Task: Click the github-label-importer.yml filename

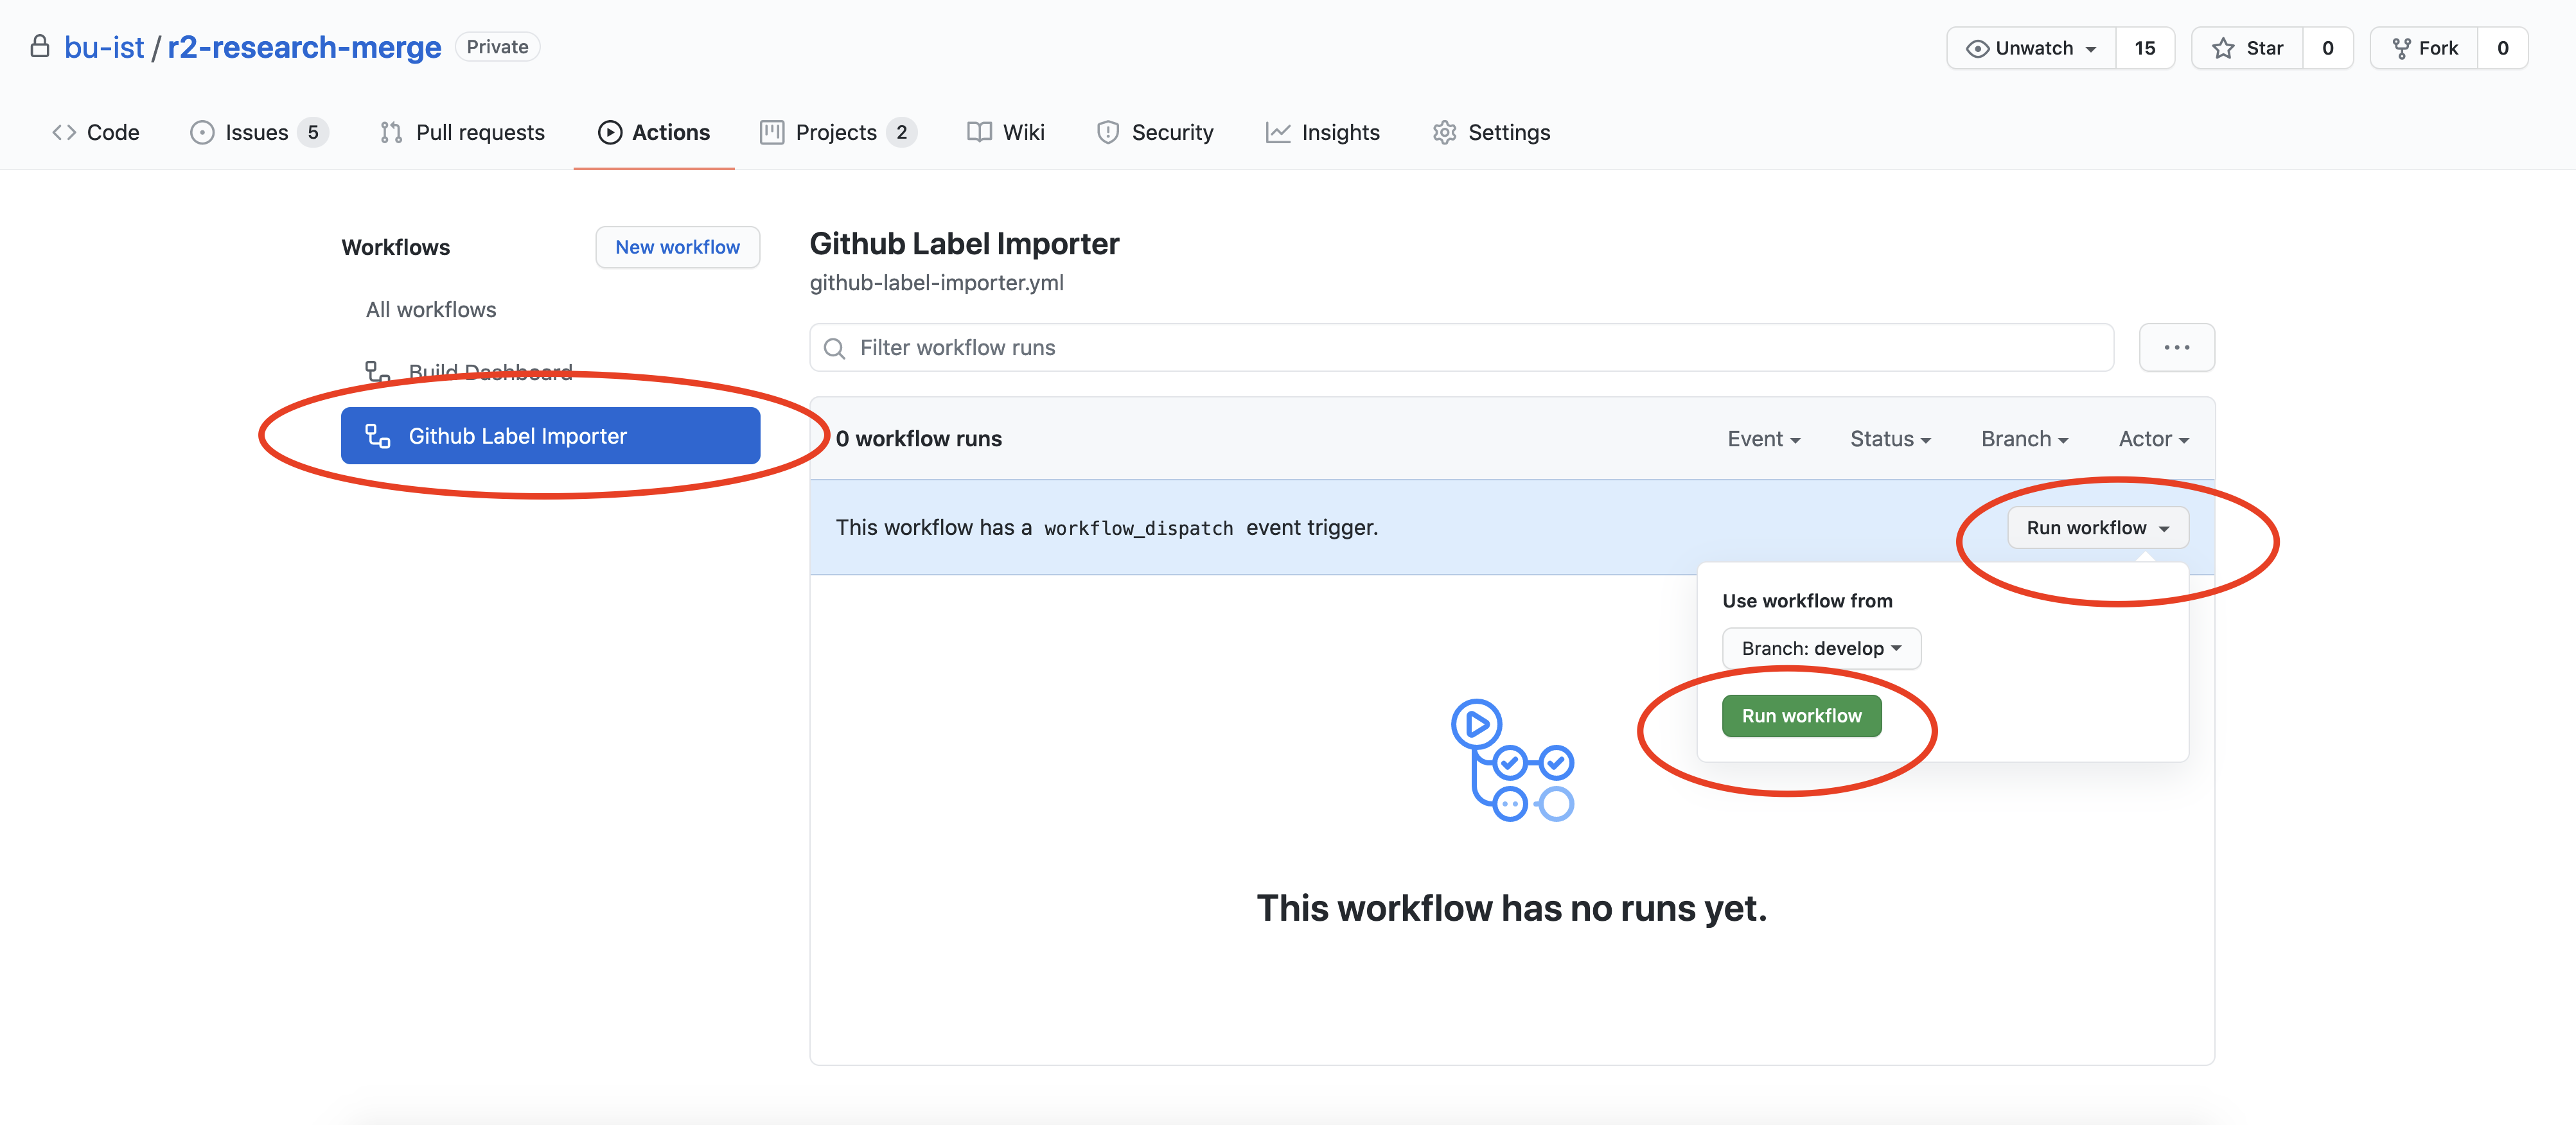Action: pos(936,283)
